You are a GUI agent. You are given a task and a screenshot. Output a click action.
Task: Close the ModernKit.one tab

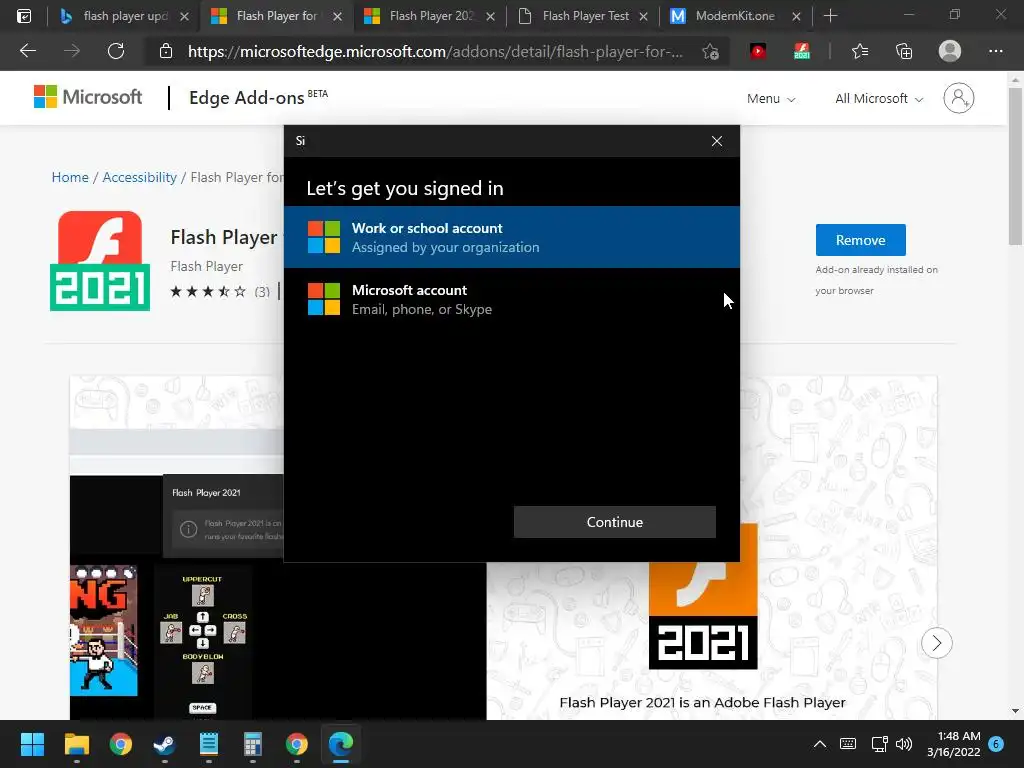[x=796, y=16]
